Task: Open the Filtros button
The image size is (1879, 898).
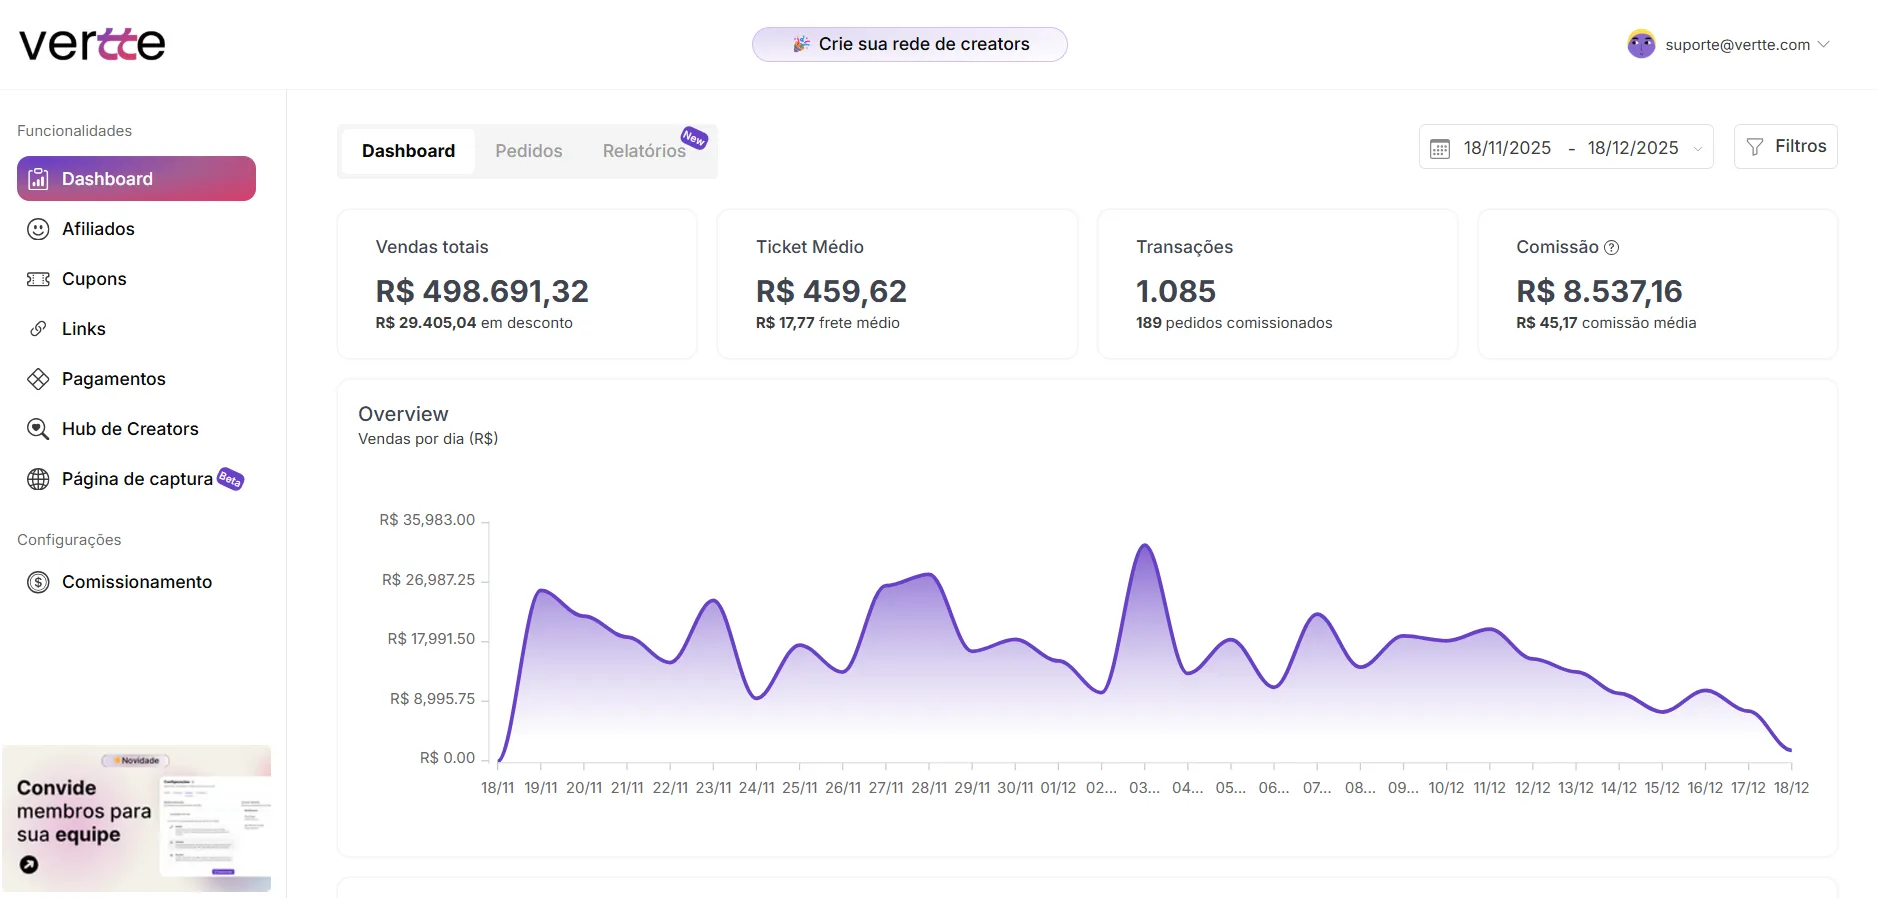Action: coord(1785,147)
